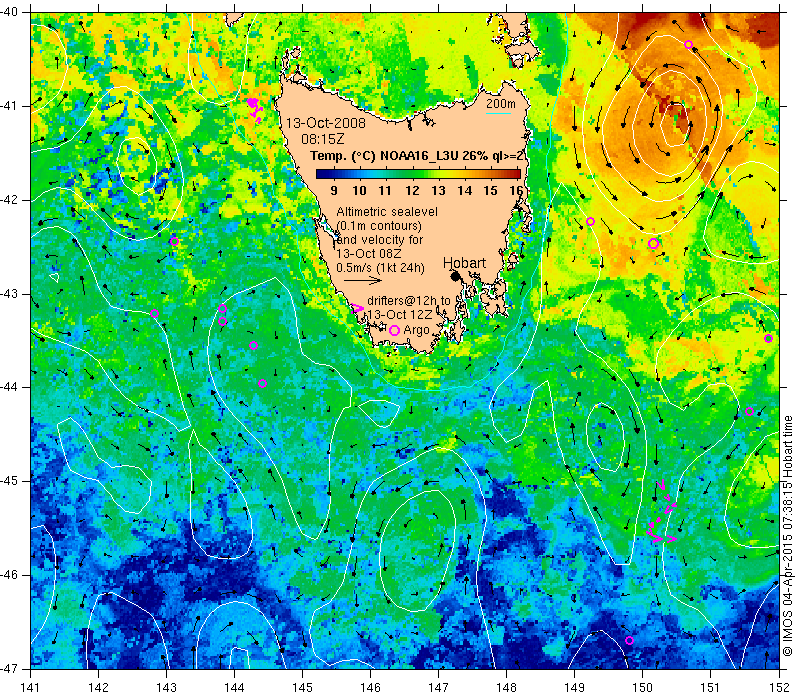800x700 pixels.
Task: Click the 'Altimetric sealevel' caption
Action: pos(387,211)
